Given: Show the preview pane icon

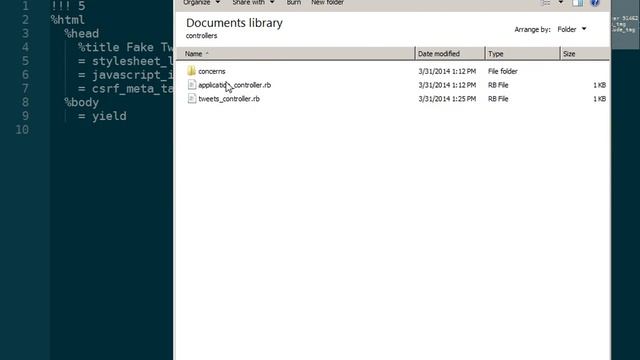Looking at the screenshot, I should click(577, 3).
